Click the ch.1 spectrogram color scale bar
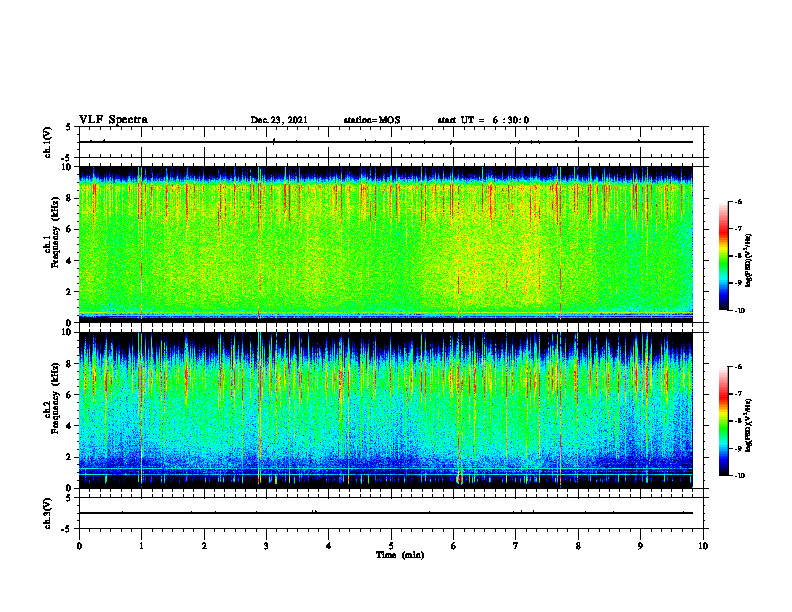 tap(723, 256)
